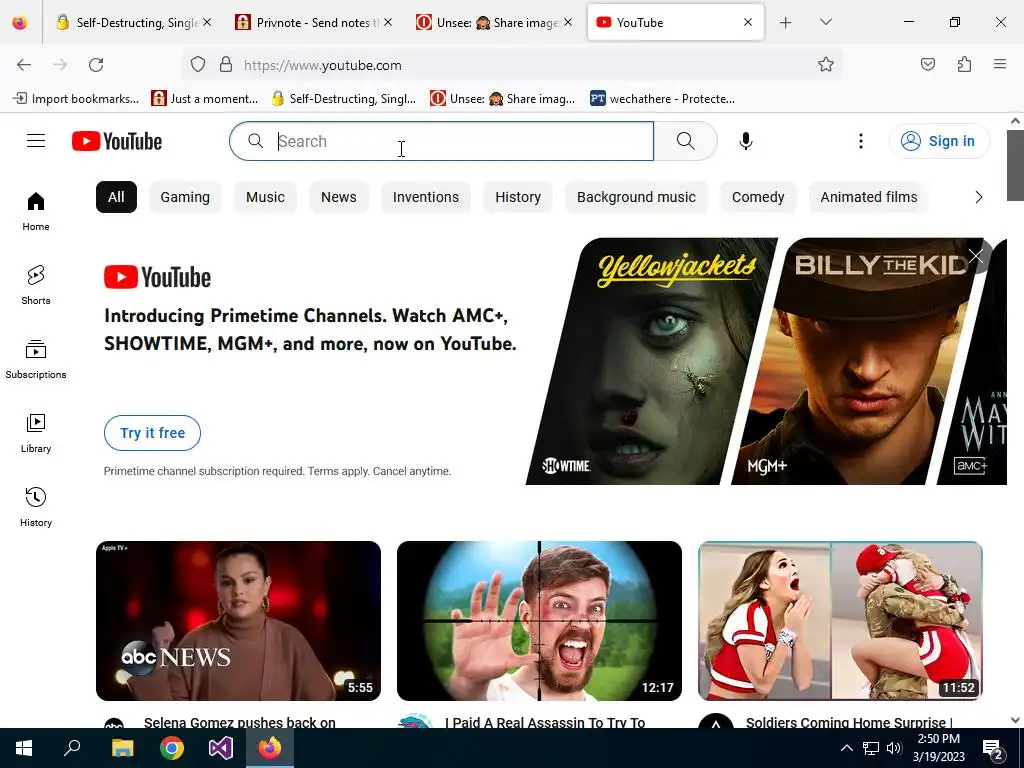Open the volume control in system tray

tap(894, 748)
